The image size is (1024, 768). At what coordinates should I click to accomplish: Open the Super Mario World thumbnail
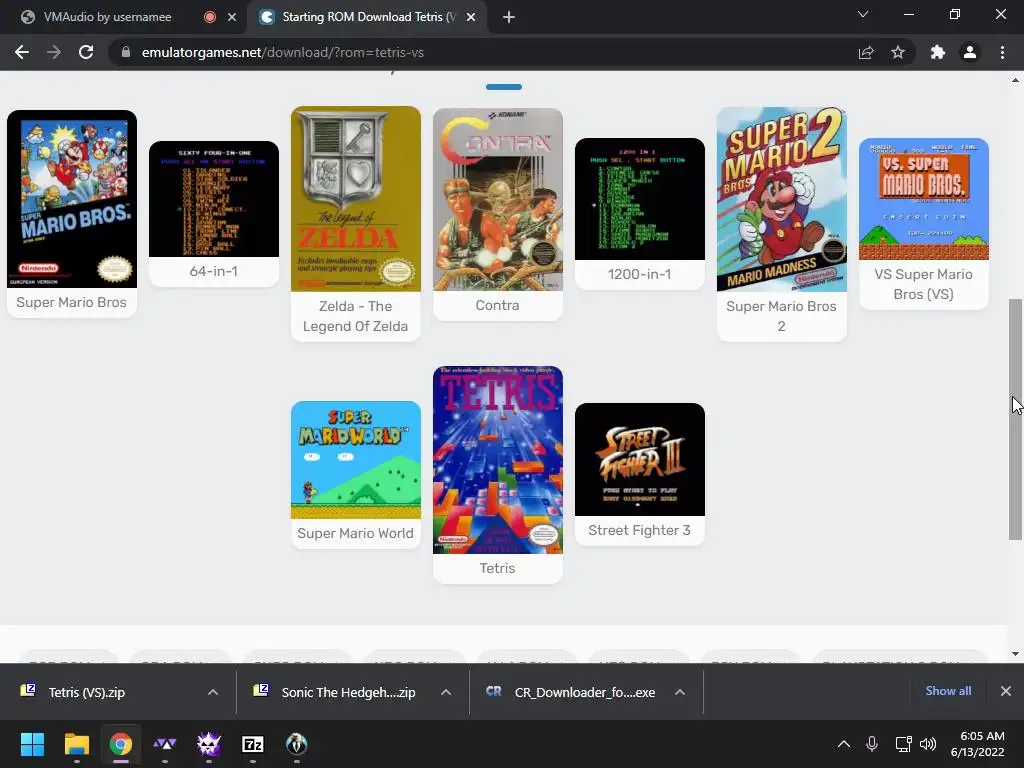[356, 460]
